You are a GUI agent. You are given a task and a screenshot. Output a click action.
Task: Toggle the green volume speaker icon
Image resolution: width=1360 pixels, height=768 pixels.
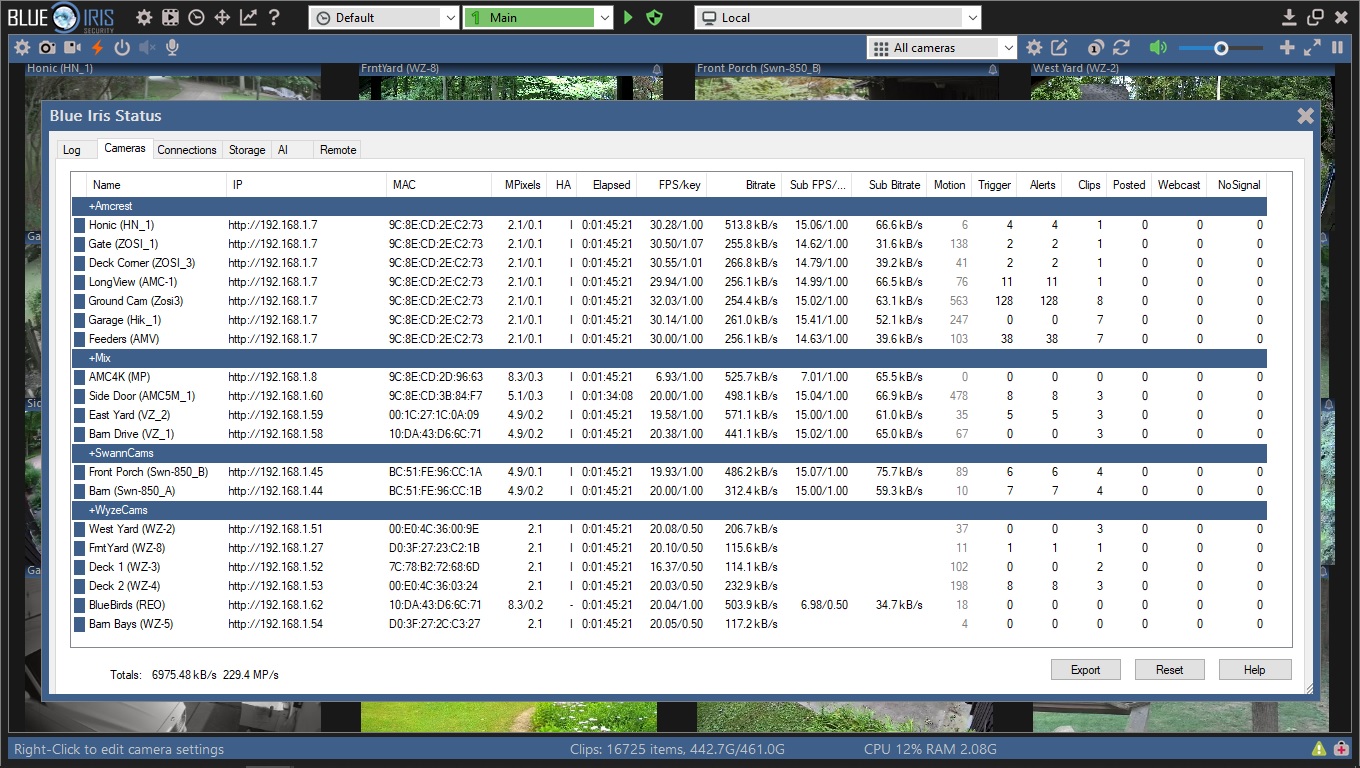[x=1158, y=47]
